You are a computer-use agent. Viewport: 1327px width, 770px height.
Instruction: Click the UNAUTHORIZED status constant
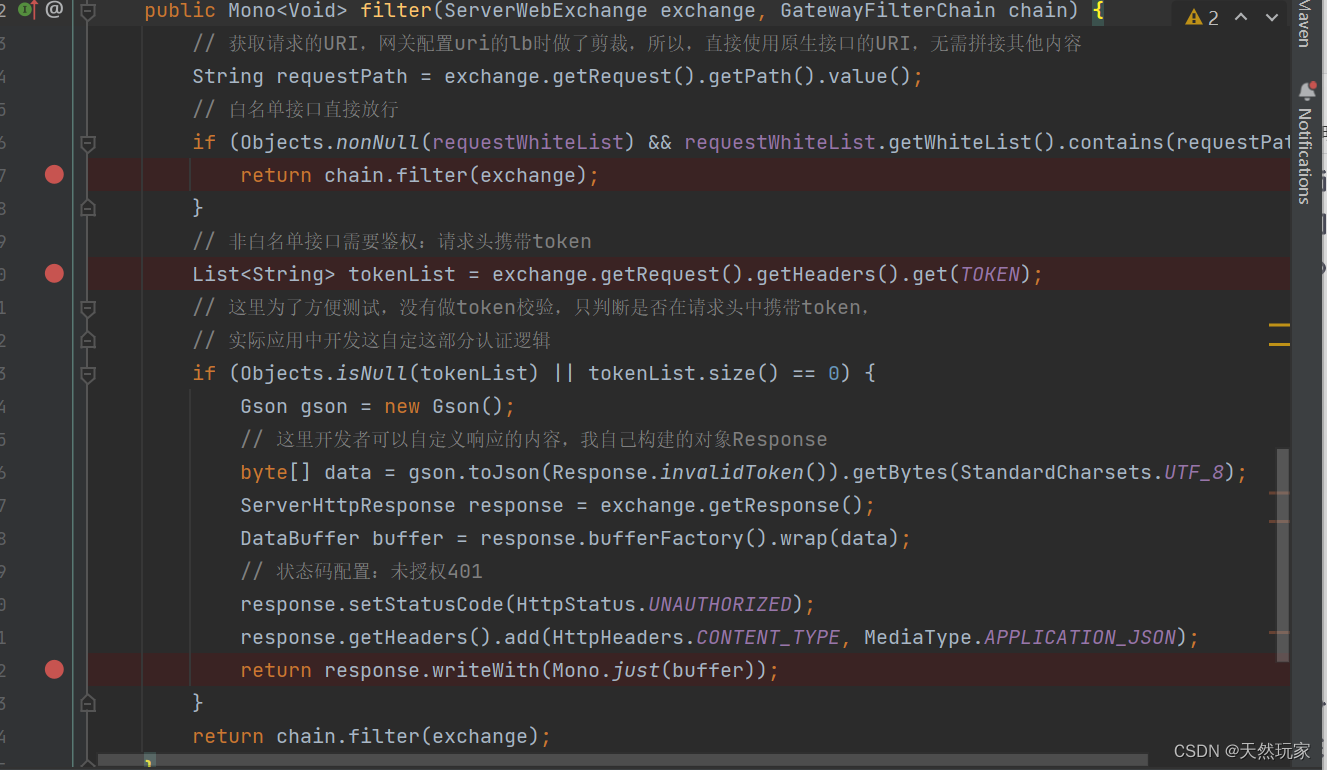coord(720,605)
